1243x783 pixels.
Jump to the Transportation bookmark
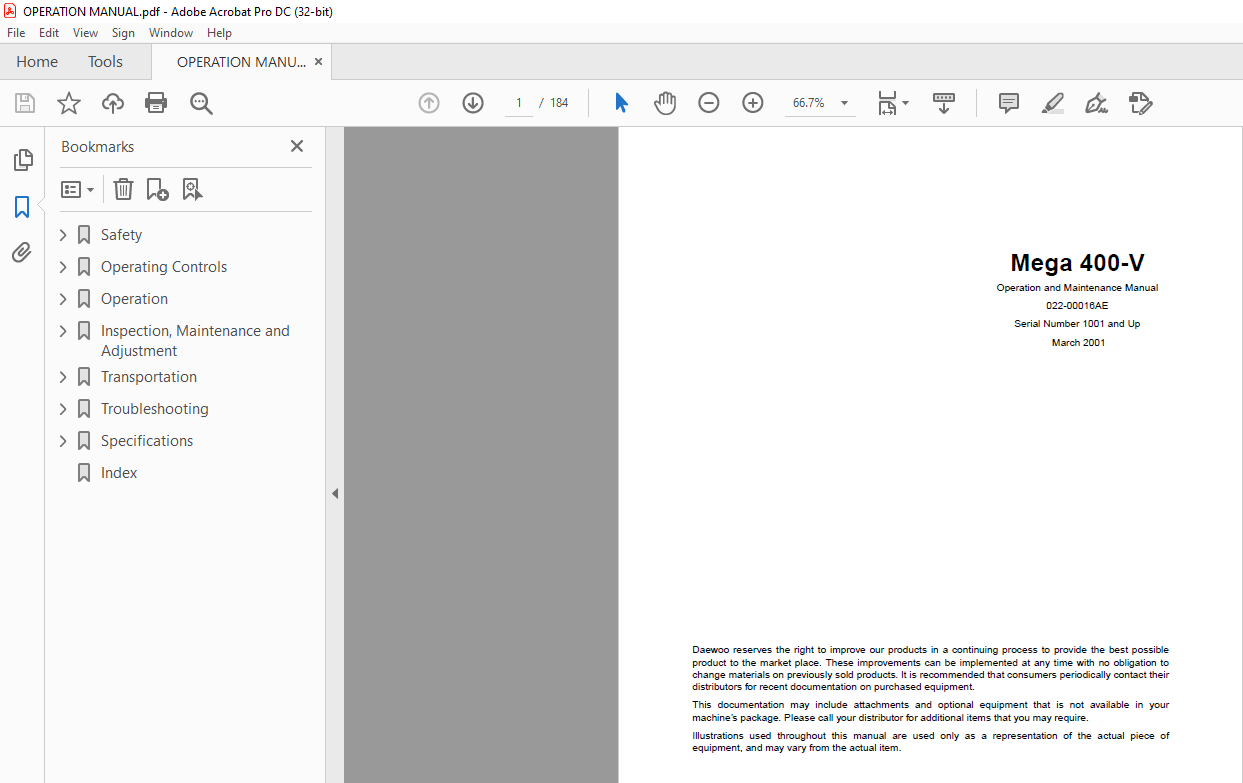coord(149,377)
